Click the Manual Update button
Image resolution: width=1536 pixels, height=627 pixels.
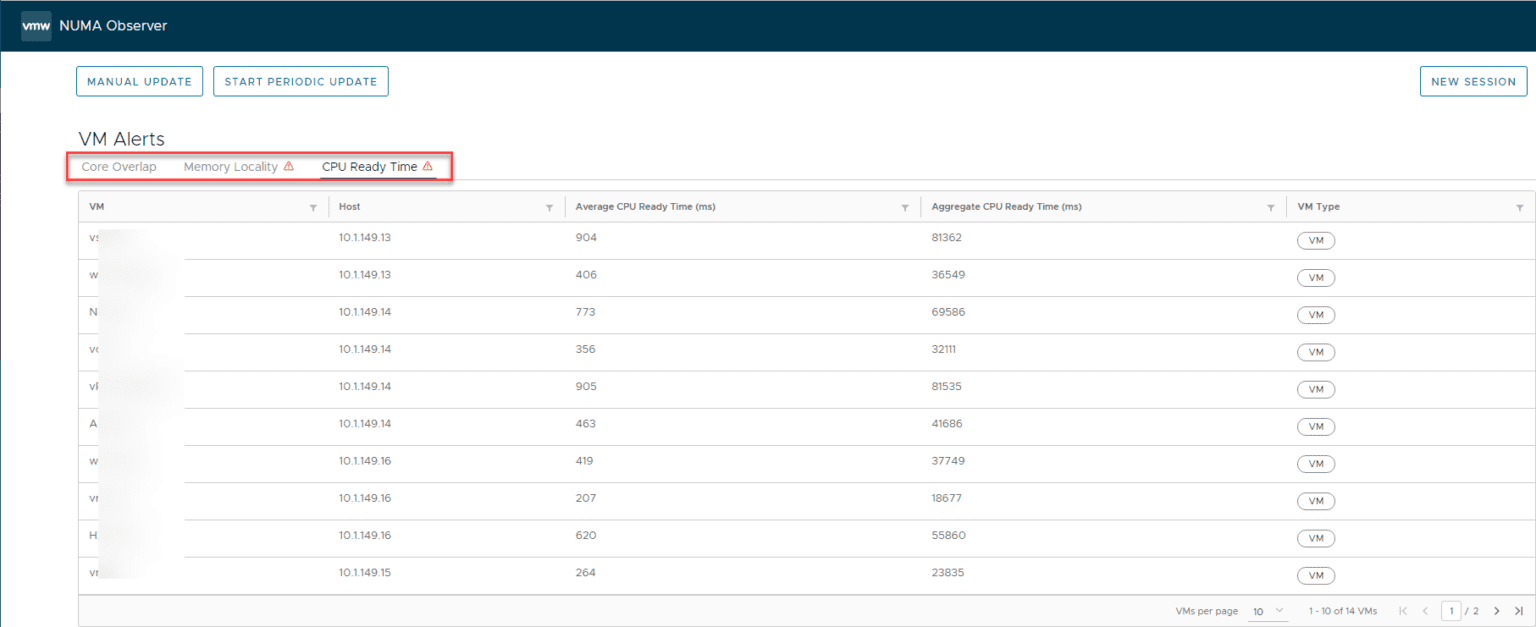[x=139, y=81]
